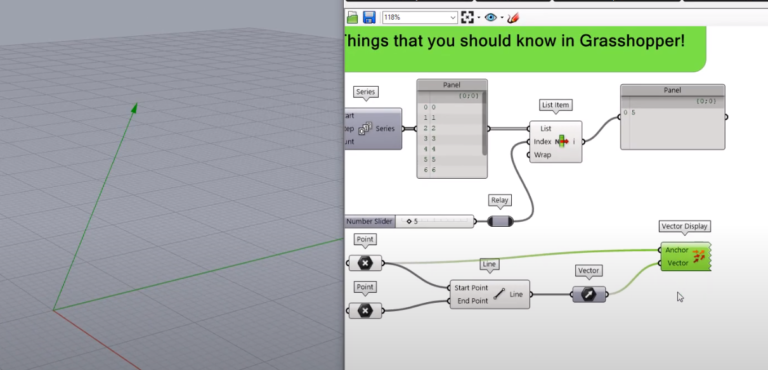Click the List Item component icon
The height and width of the screenshot is (370, 768).
tap(562, 142)
